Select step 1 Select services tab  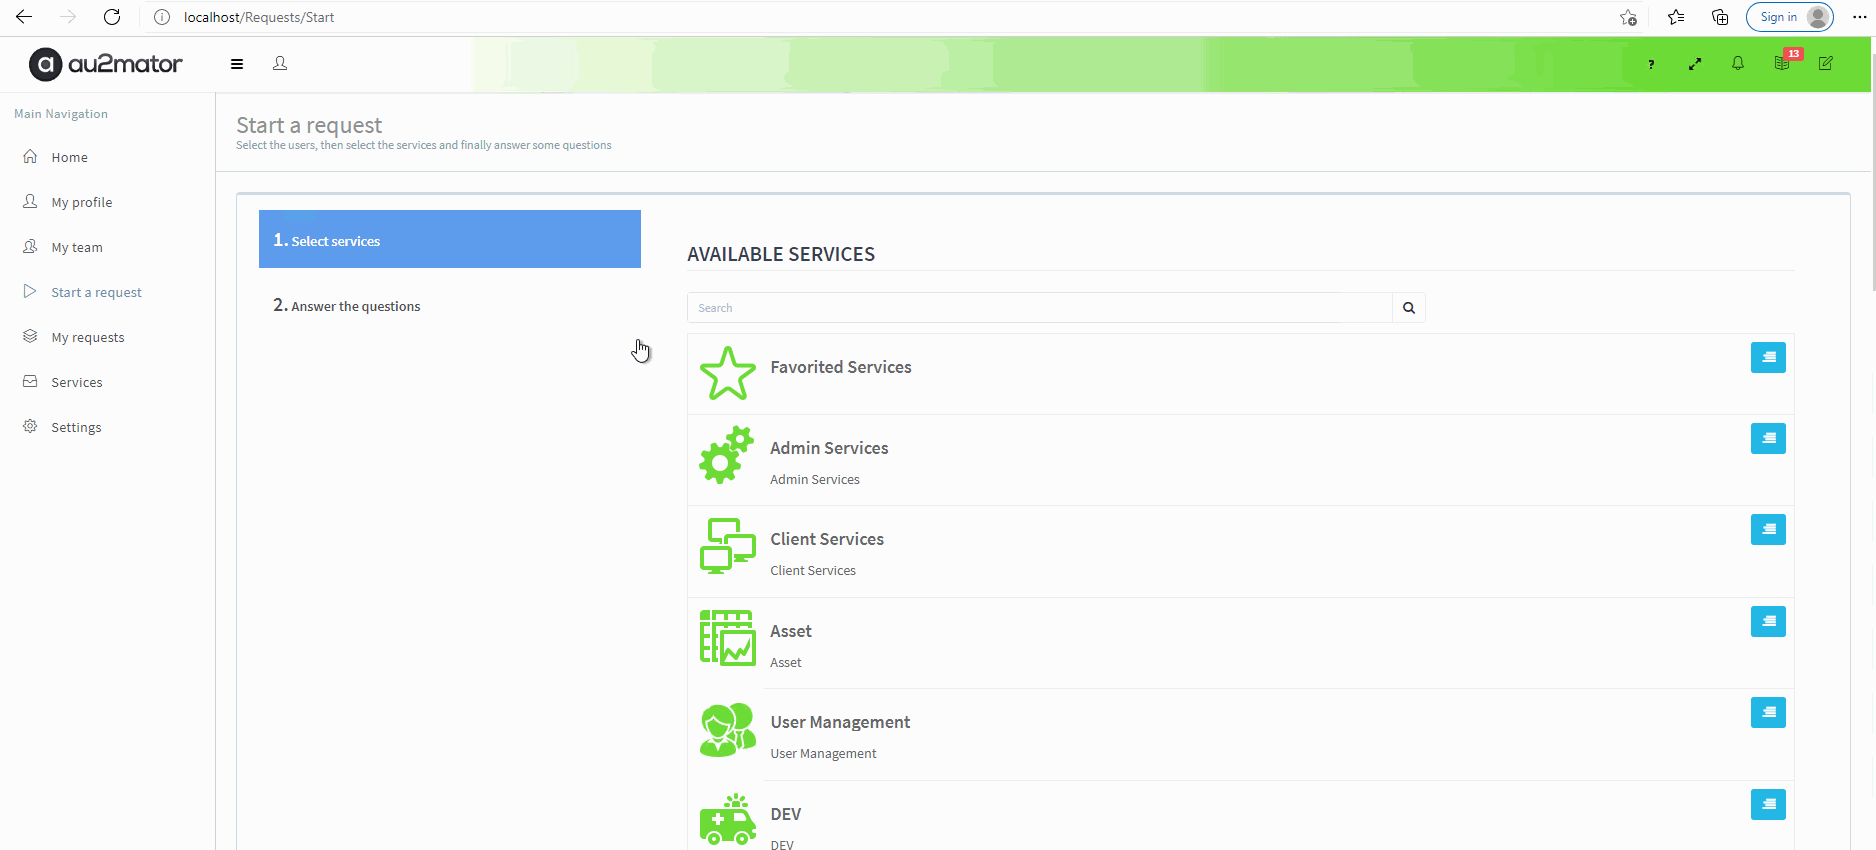click(x=449, y=240)
